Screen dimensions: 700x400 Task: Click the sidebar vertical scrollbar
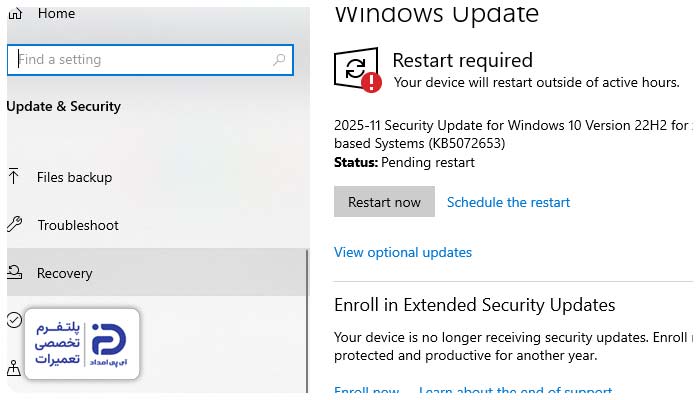(x=307, y=320)
